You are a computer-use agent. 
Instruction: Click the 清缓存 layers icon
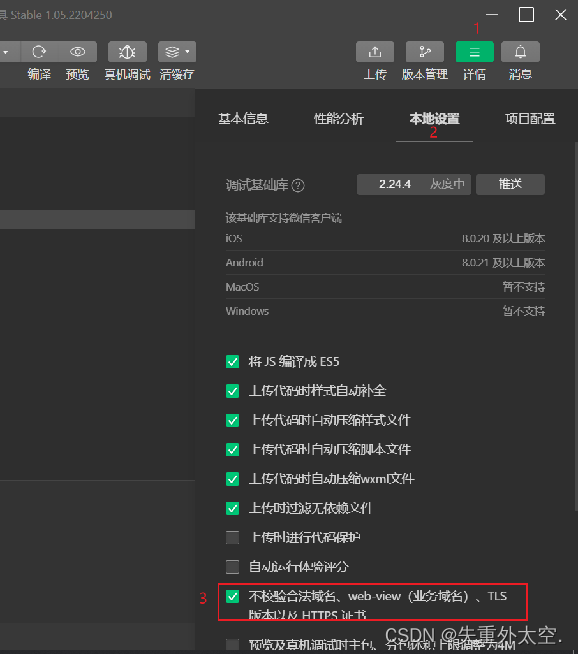172,52
